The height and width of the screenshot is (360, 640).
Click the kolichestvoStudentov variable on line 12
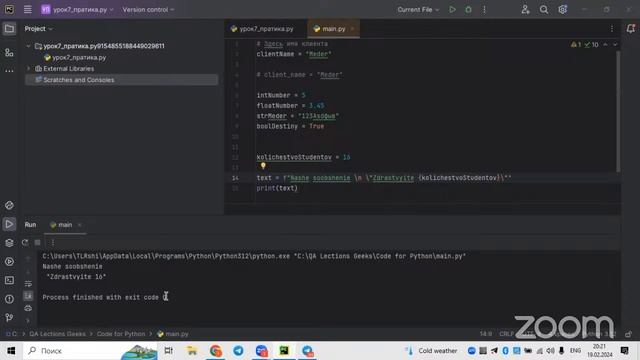point(294,157)
